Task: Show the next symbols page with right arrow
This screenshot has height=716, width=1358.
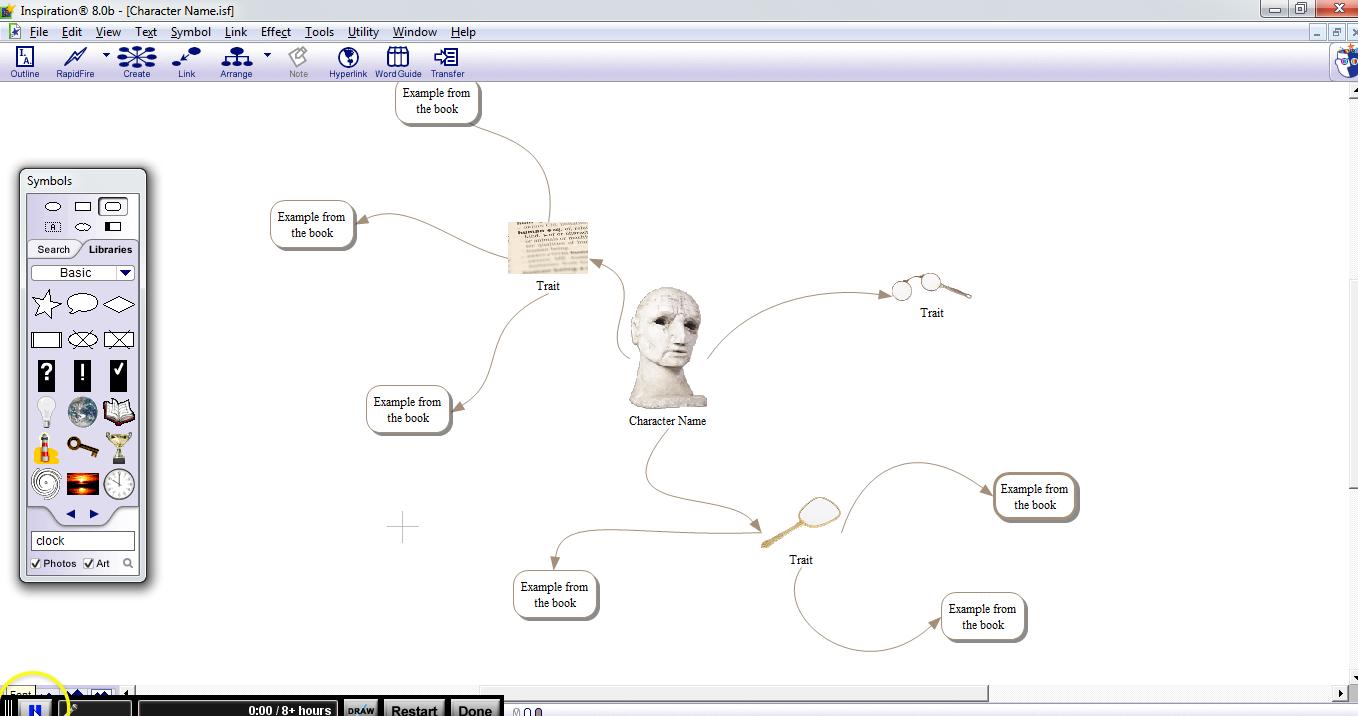Action: click(x=95, y=512)
